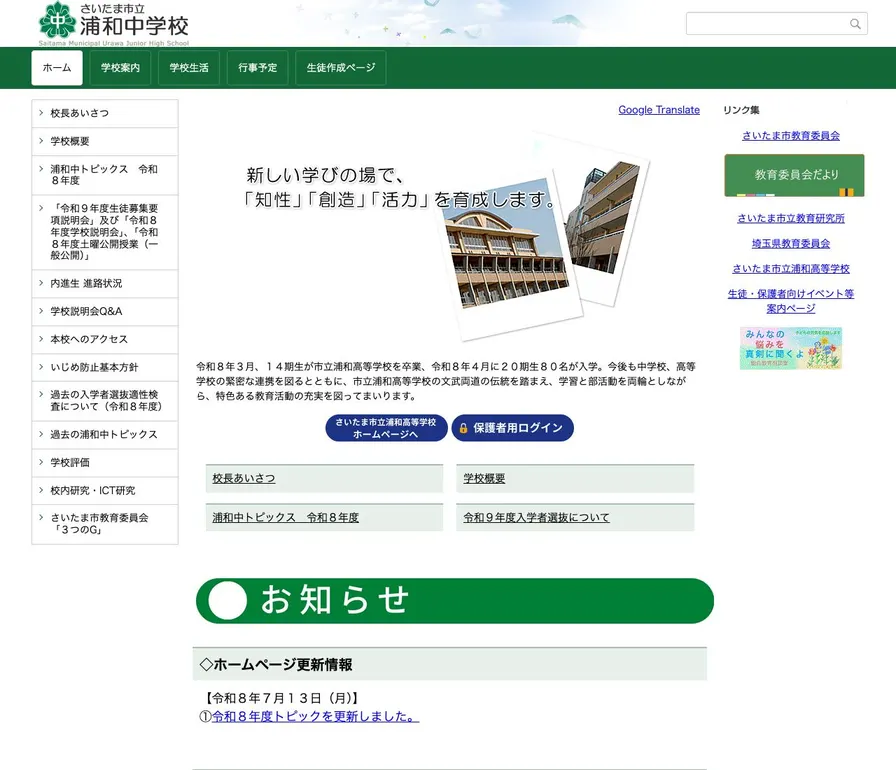Screen dimensions: 896x770
Task: Click the みんなの悩みを真剣に聞くよ banner image
Action: pos(791,348)
